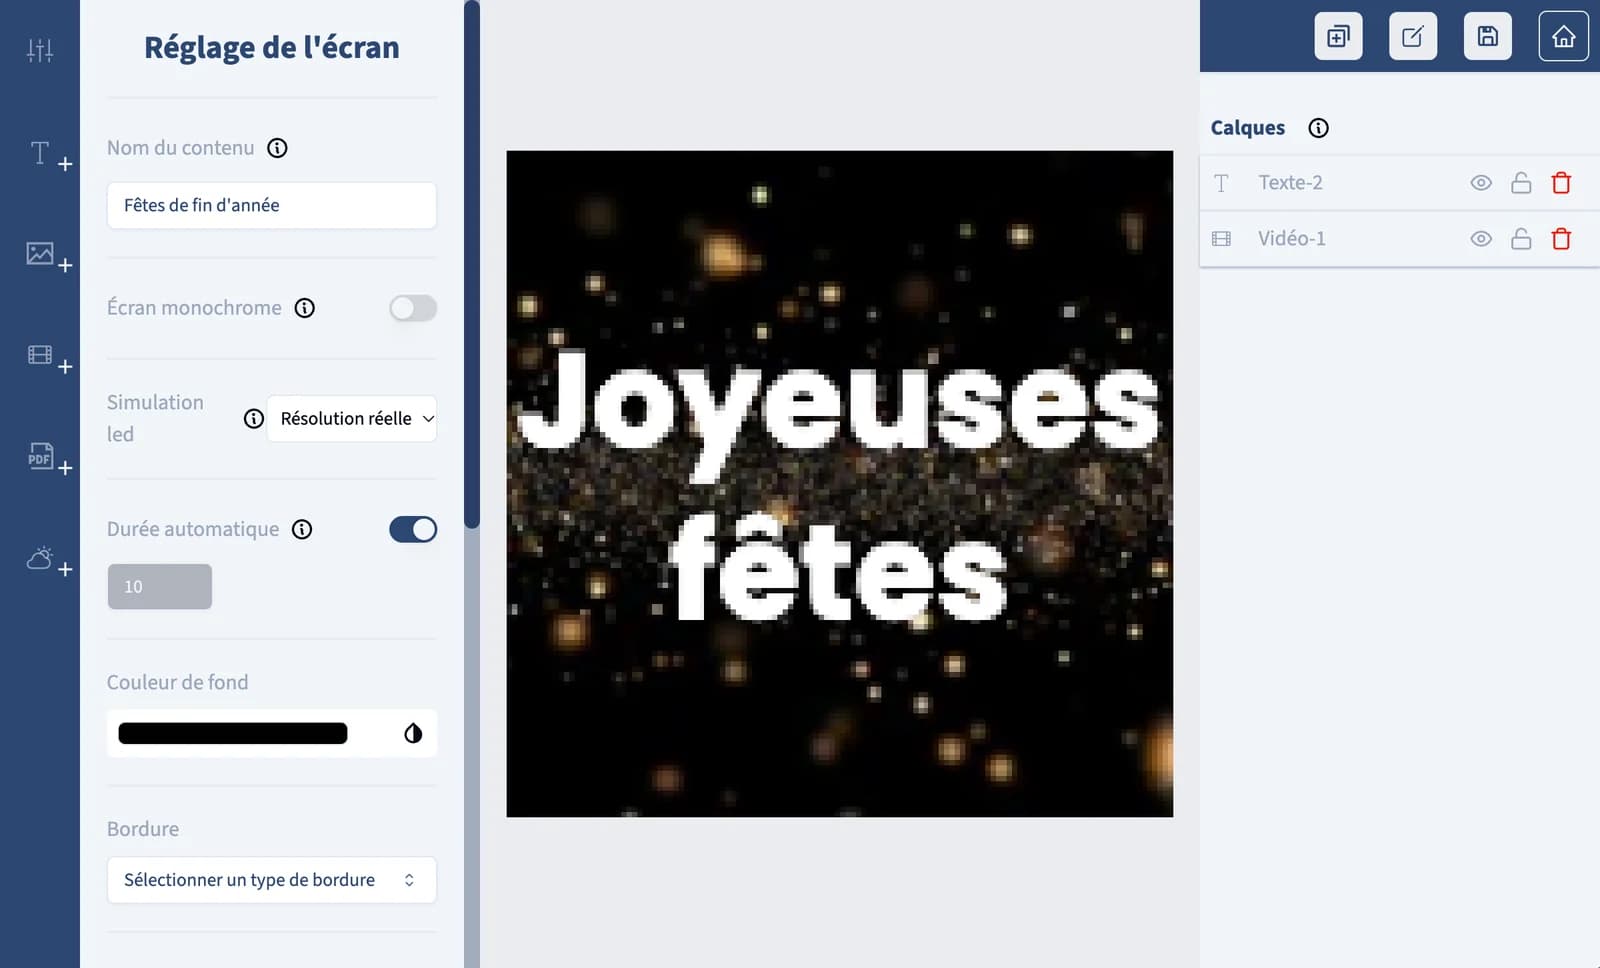
Task: Hide the Vidéo-1 layer
Action: click(x=1481, y=239)
